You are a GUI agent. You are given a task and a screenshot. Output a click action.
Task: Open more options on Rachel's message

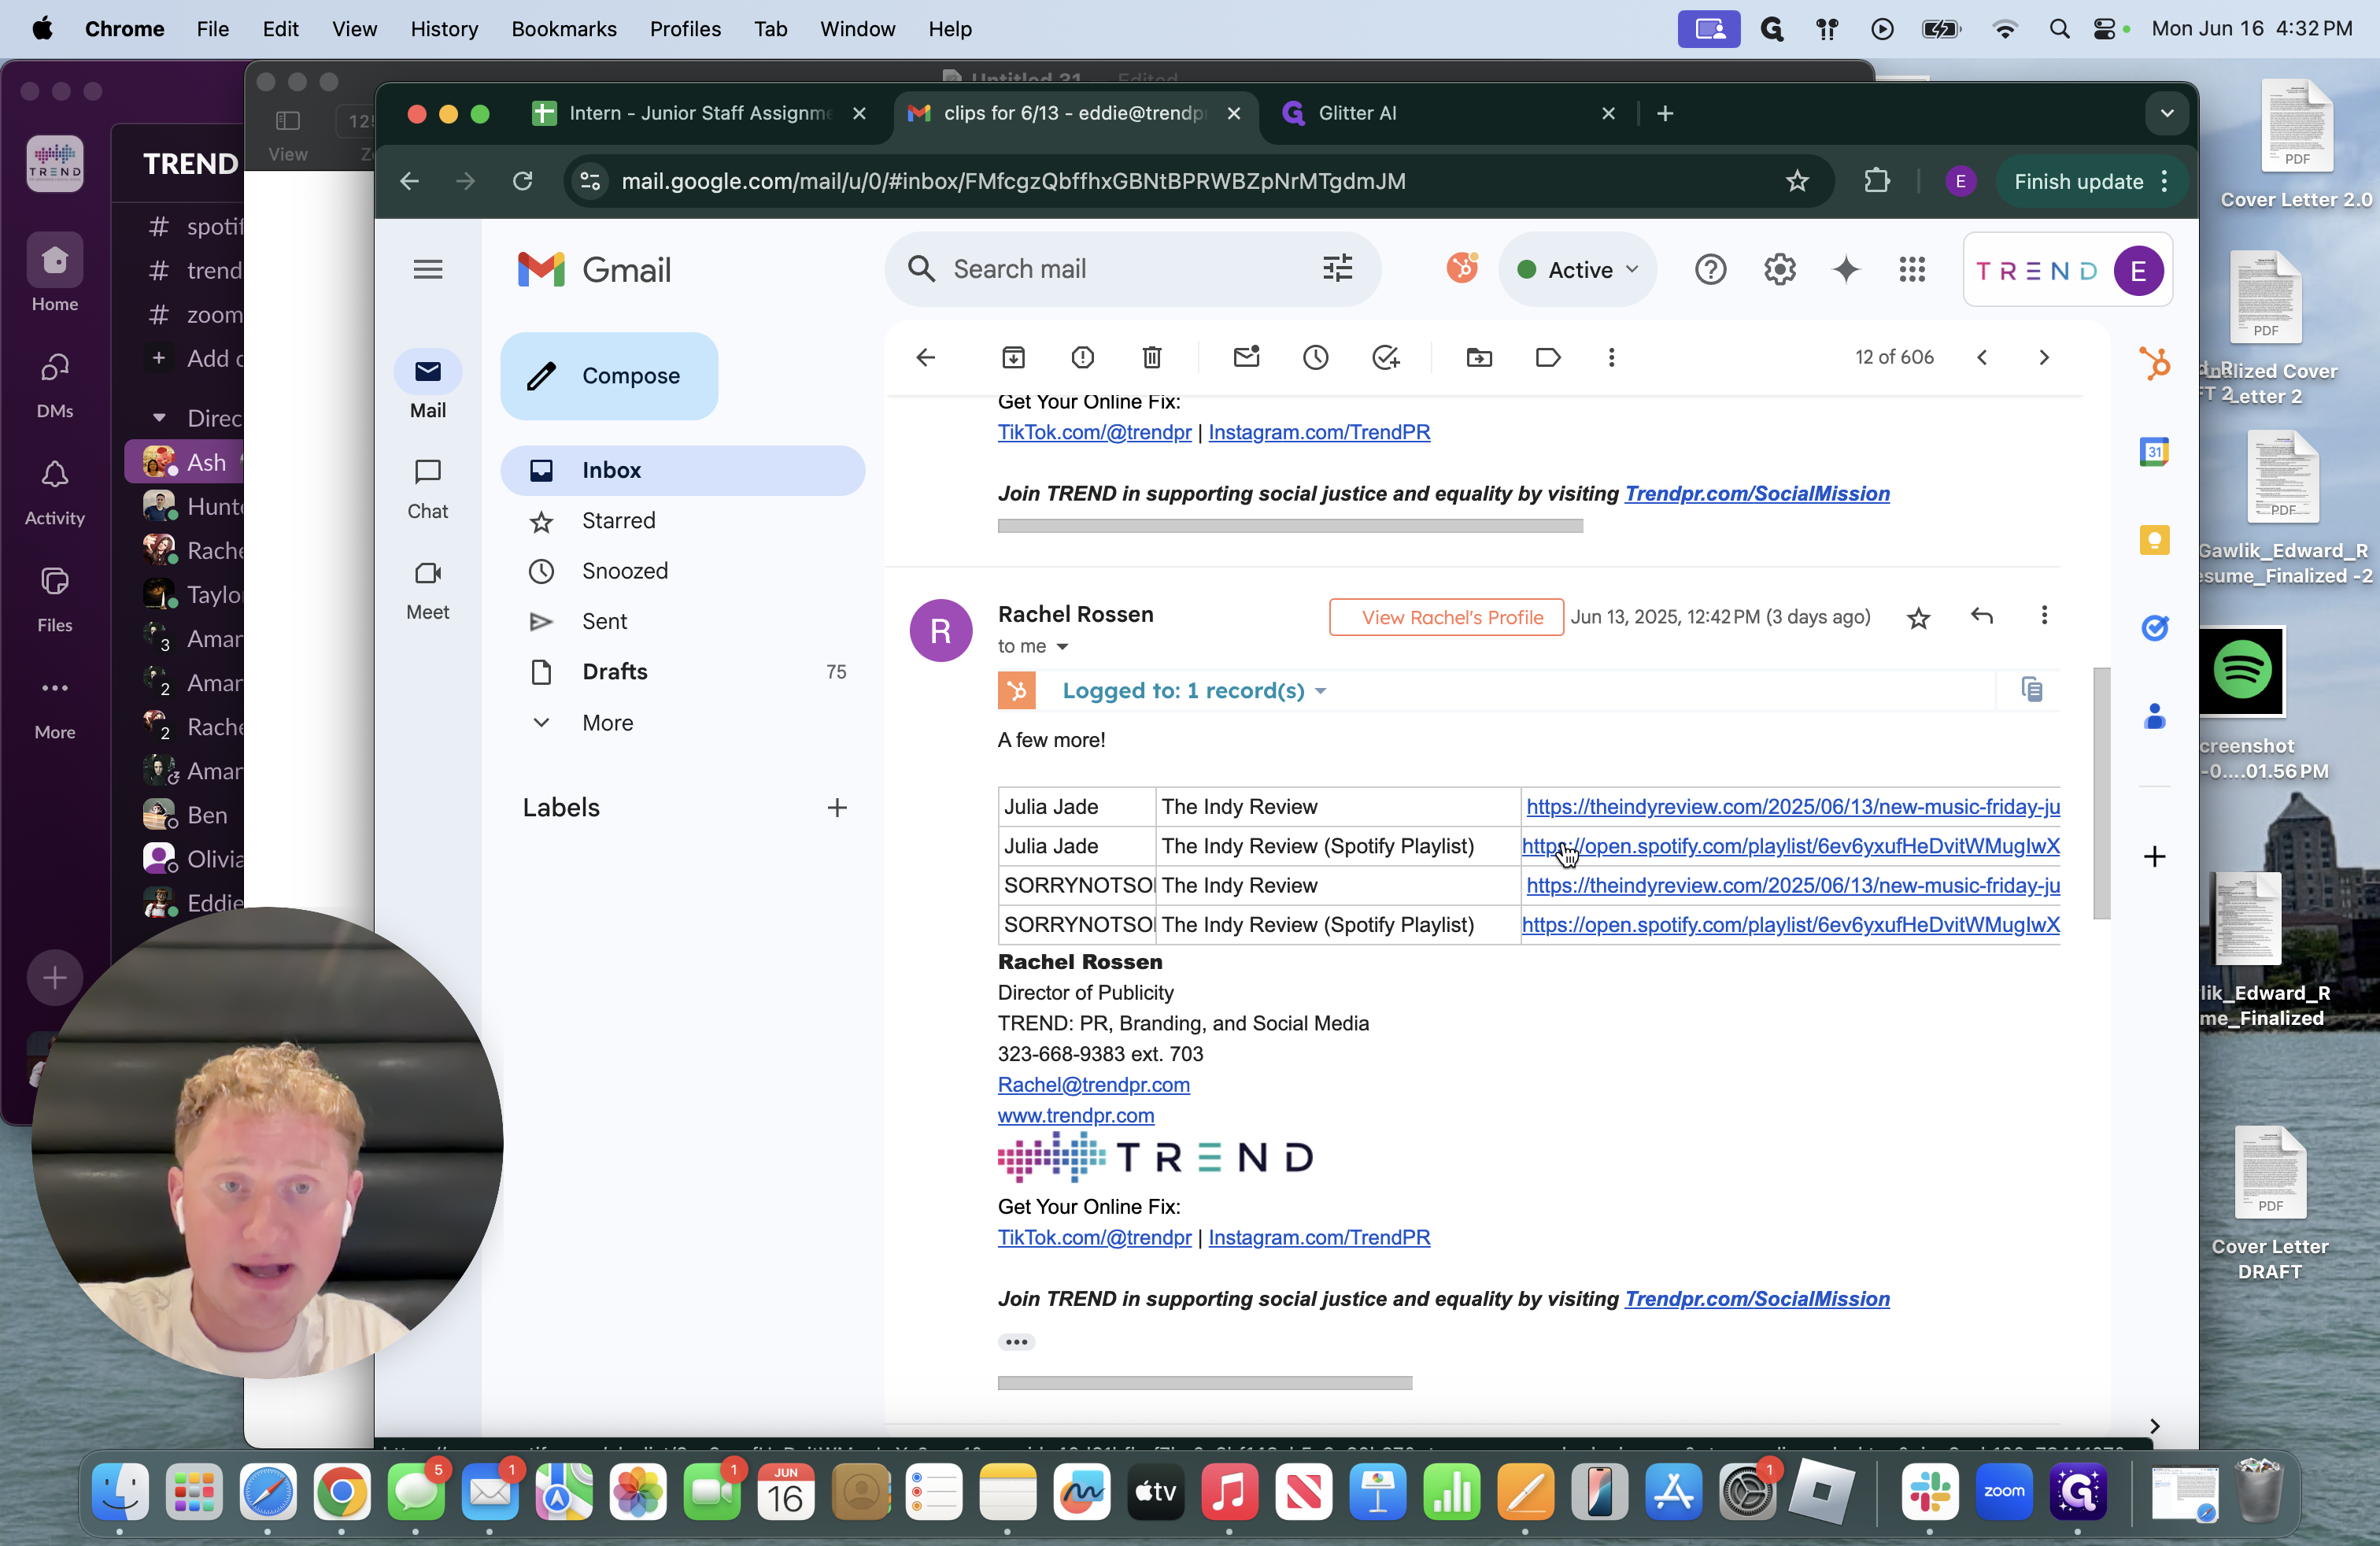point(2044,616)
